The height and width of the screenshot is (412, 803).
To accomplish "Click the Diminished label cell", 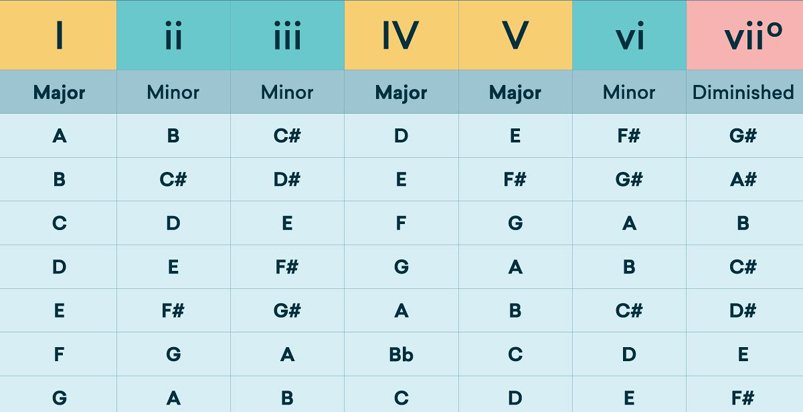I will (745, 92).
